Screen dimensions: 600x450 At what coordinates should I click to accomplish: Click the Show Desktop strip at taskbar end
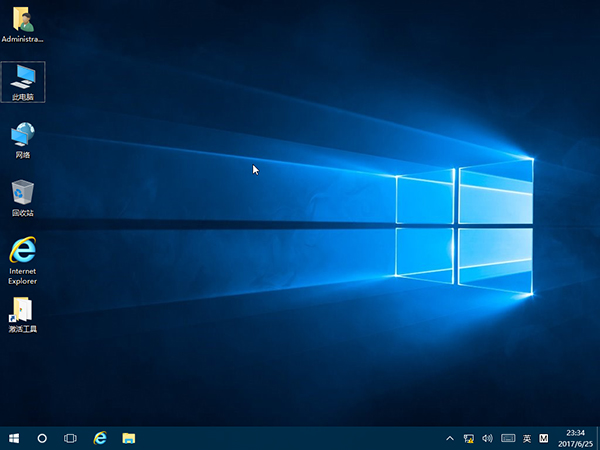pos(598,438)
